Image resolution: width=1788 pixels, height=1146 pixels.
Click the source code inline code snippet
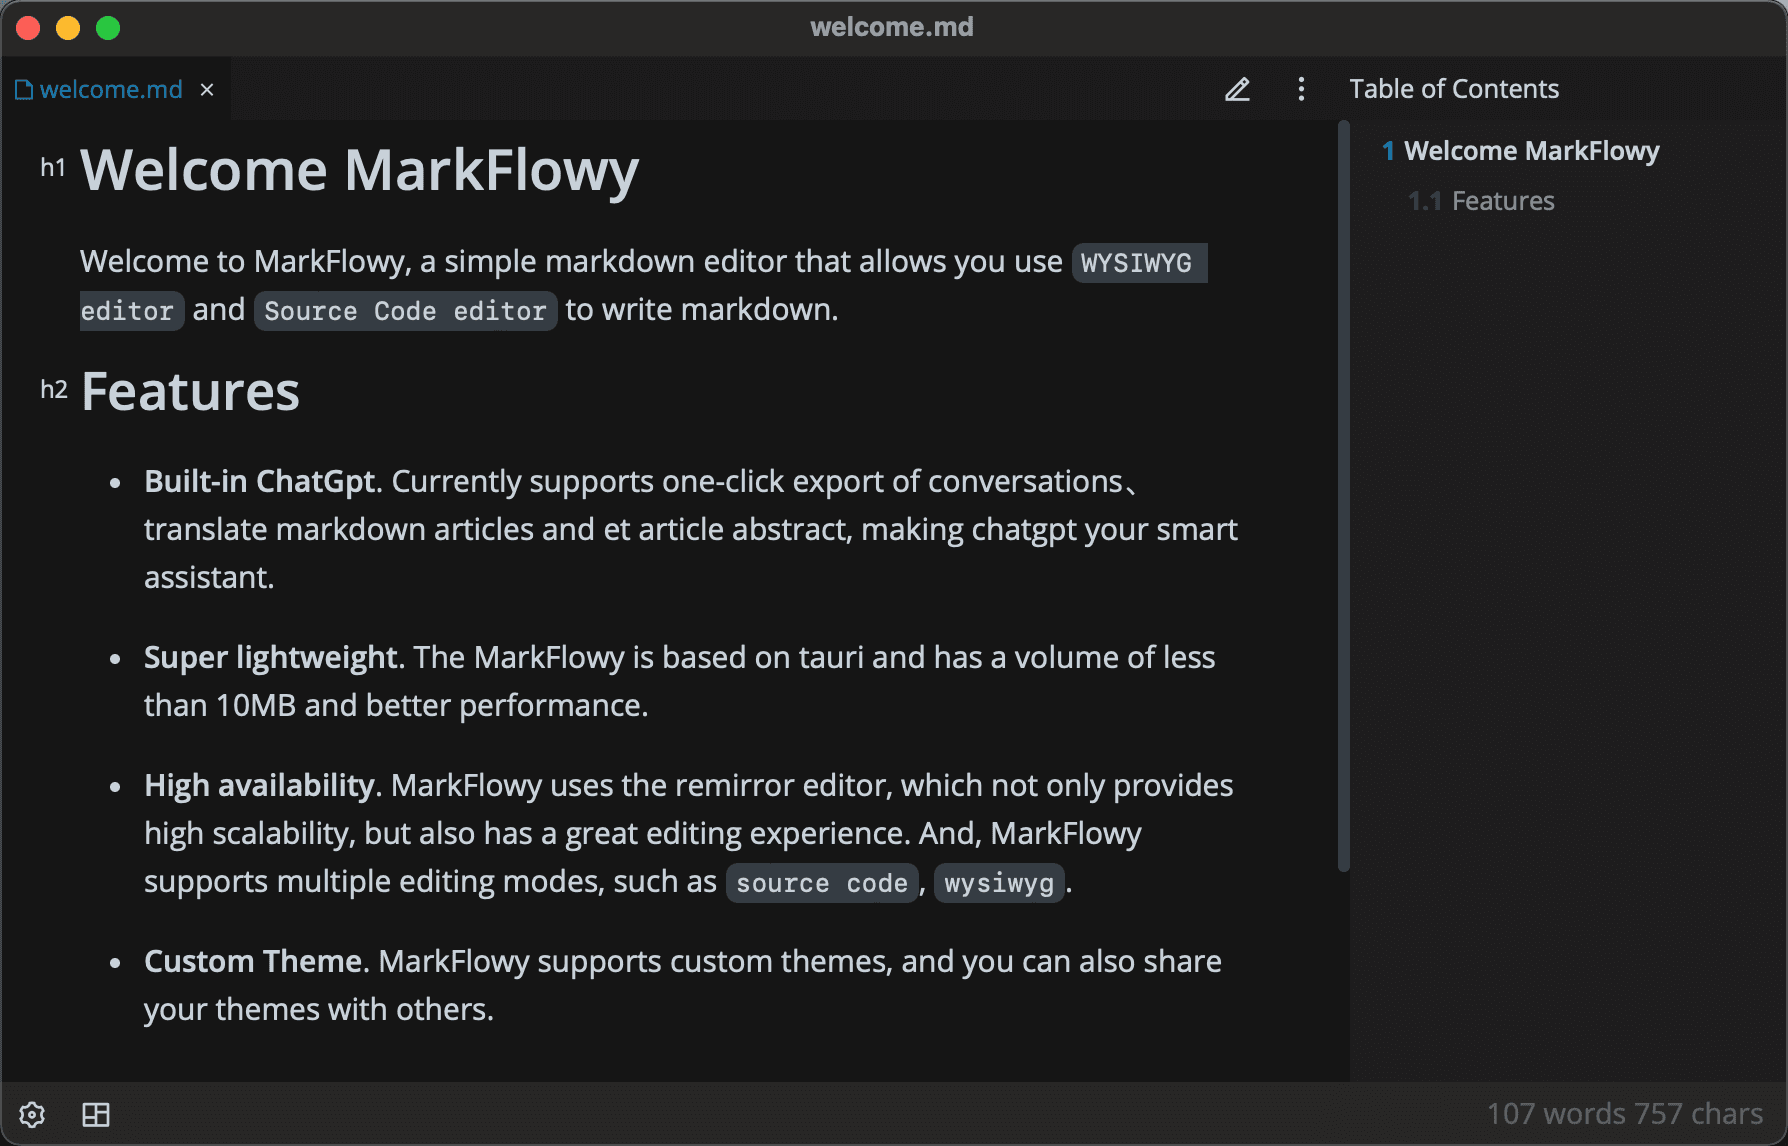pos(822,883)
